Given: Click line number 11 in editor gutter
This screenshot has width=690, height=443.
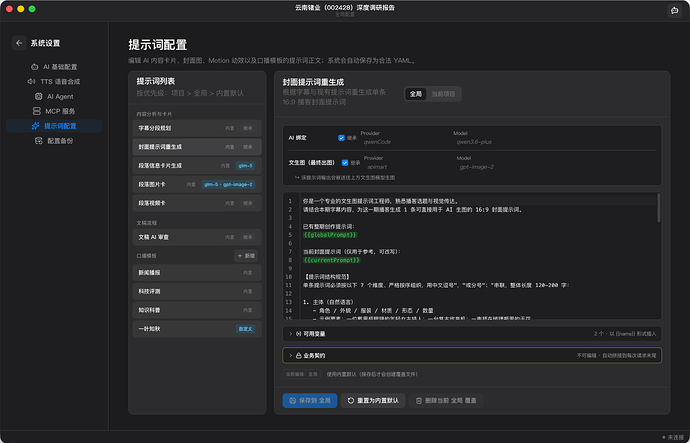Looking at the screenshot, I should 289,285.
